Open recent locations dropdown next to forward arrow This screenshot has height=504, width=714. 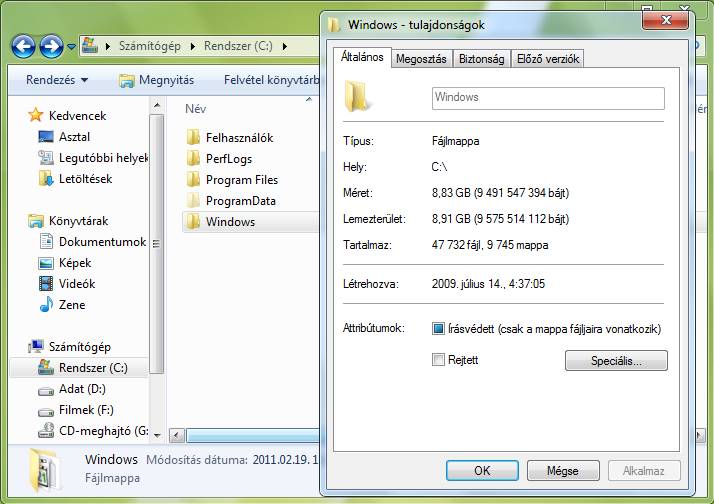pyautogui.click(x=71, y=46)
